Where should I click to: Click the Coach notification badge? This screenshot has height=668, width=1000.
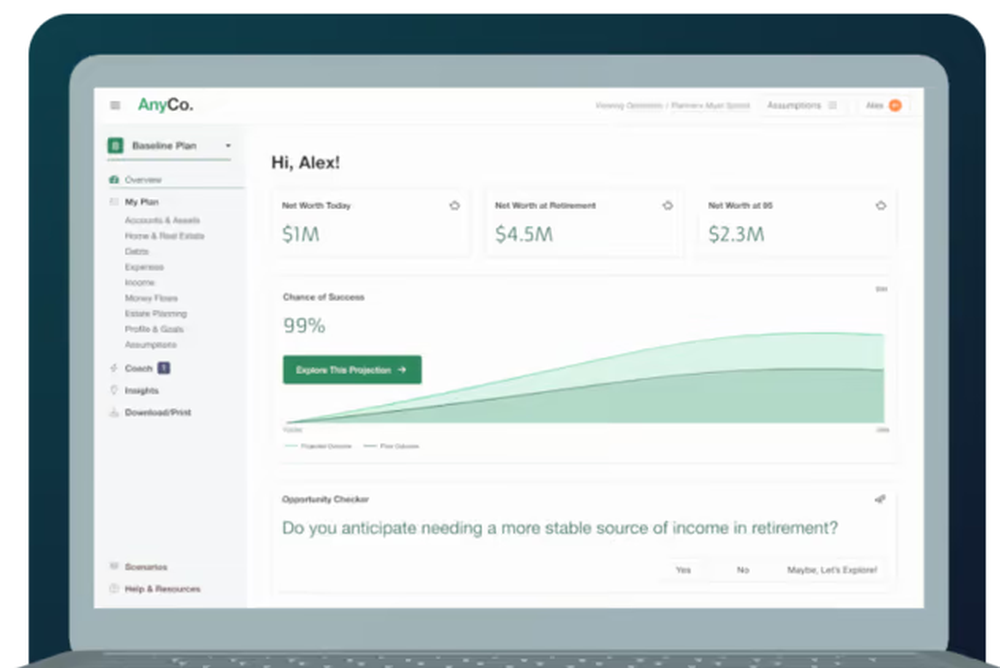point(164,368)
